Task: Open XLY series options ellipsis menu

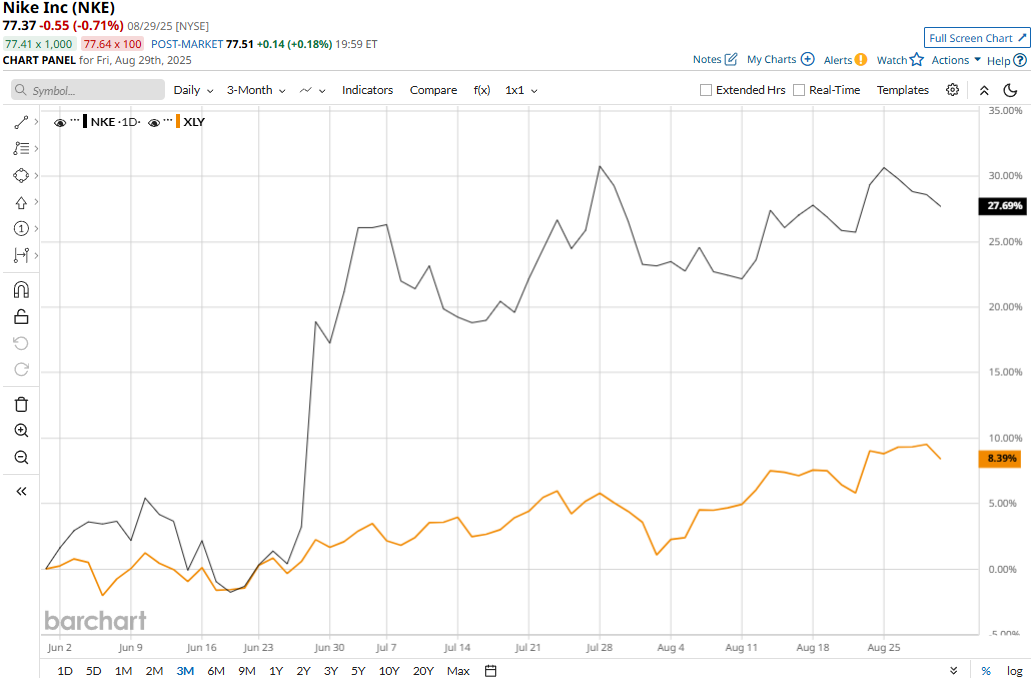Action: point(168,122)
